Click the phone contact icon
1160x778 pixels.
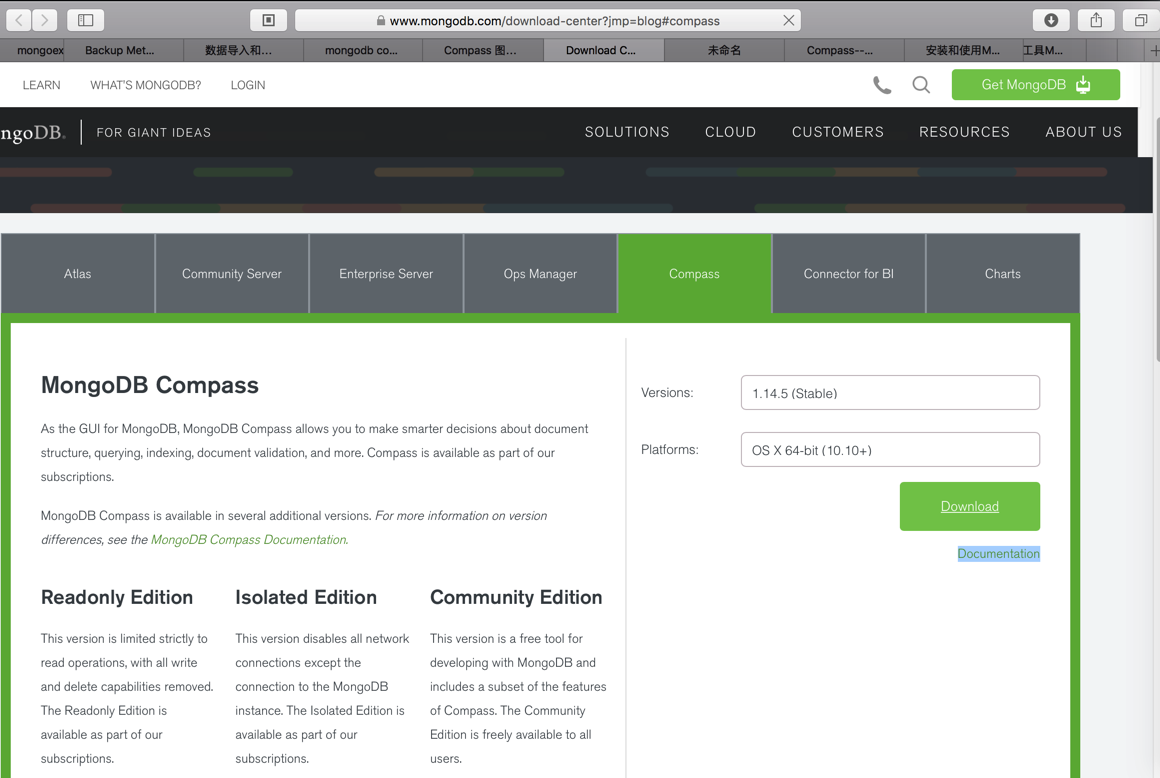point(882,85)
